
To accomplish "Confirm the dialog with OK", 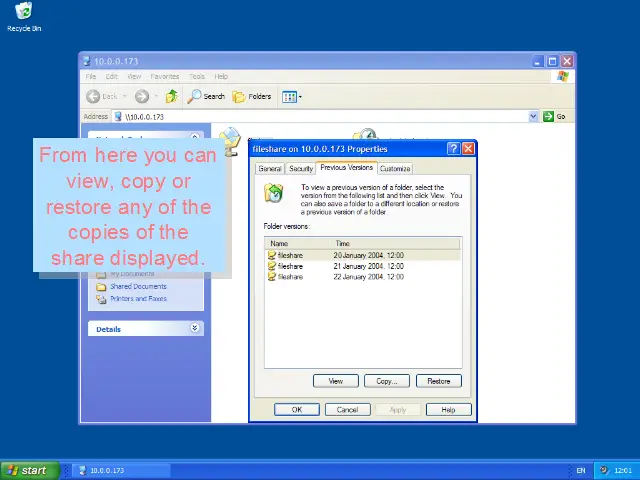I will [297, 409].
